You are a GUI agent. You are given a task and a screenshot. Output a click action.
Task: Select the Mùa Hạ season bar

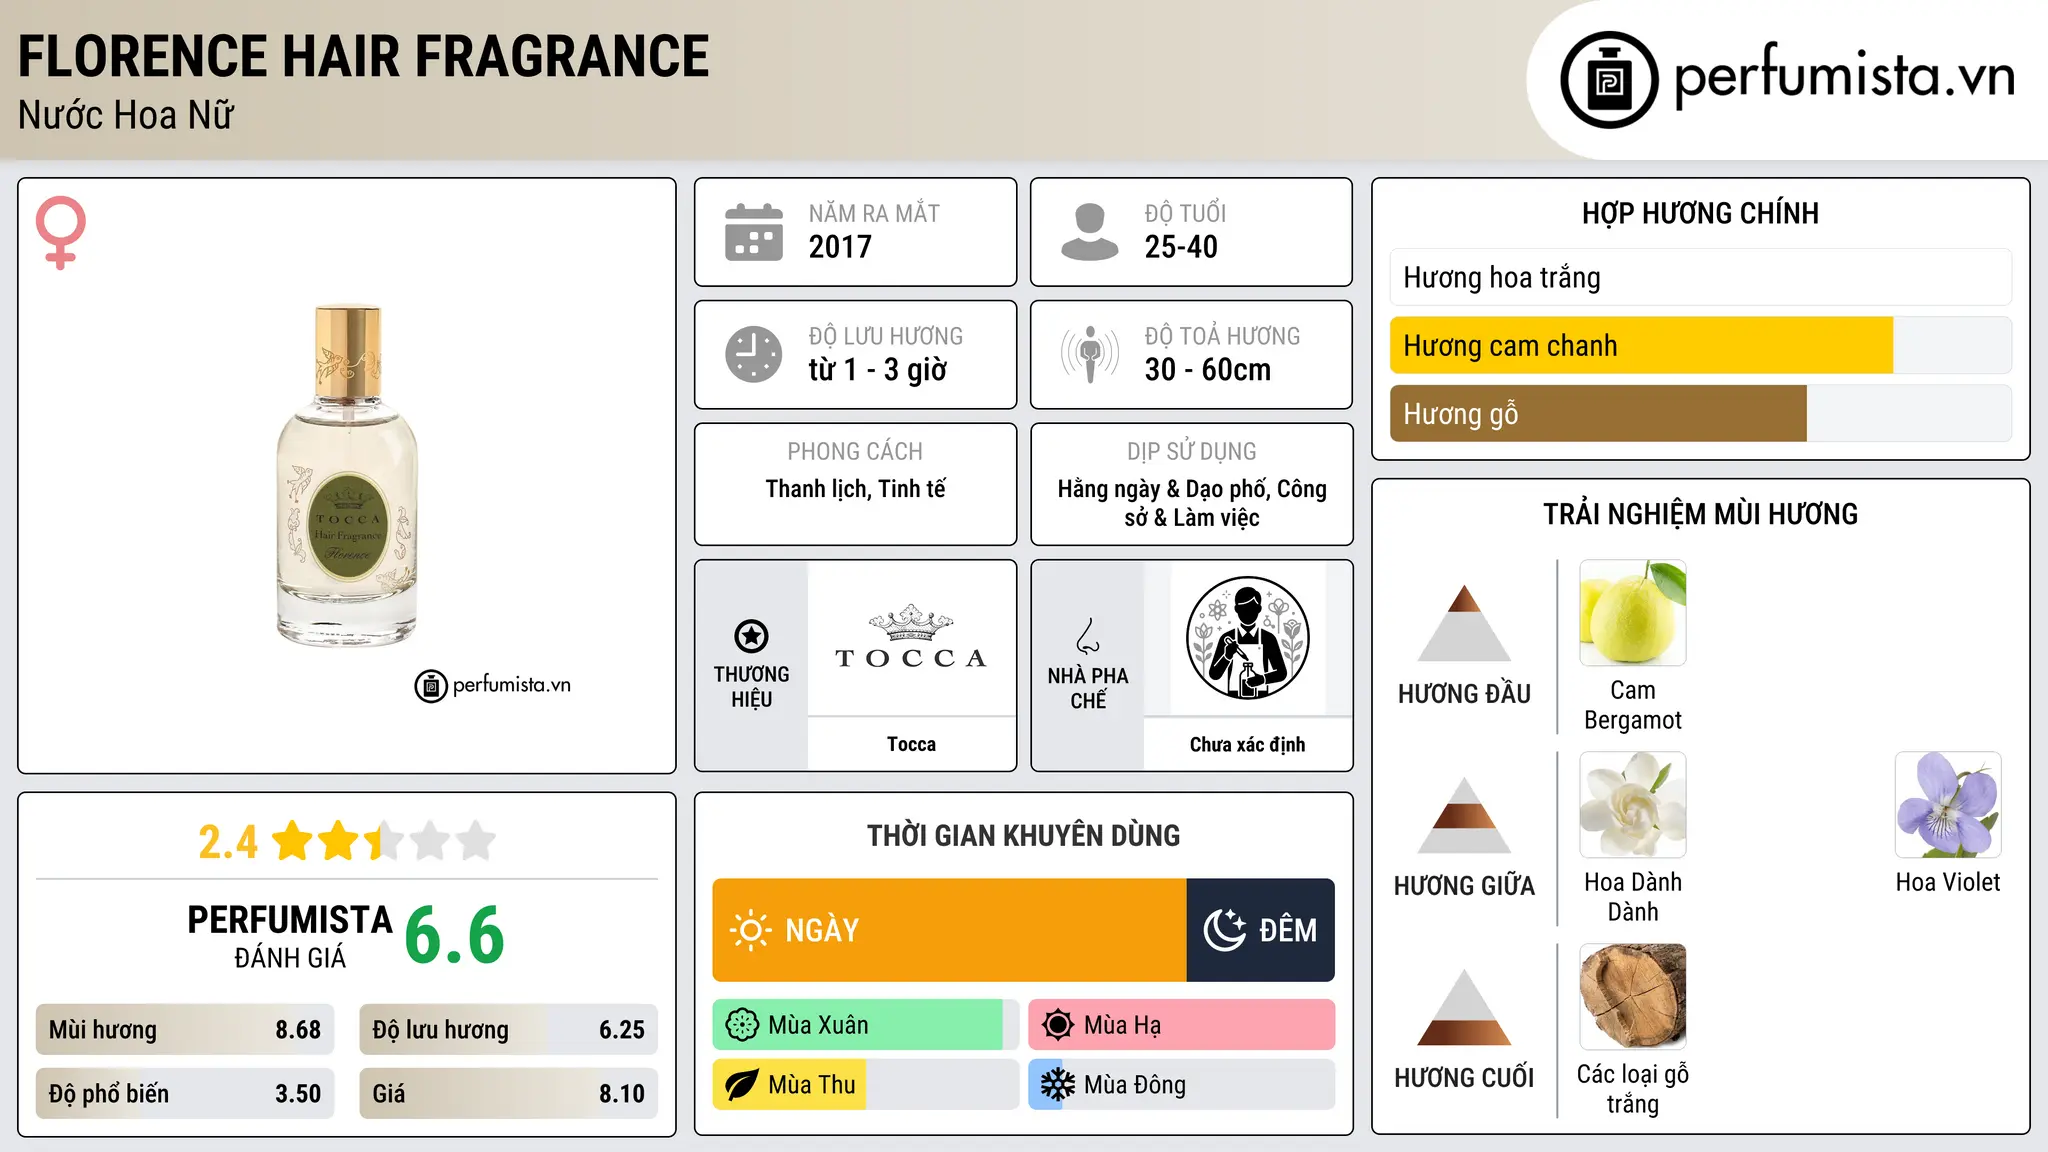[x=1182, y=1025]
